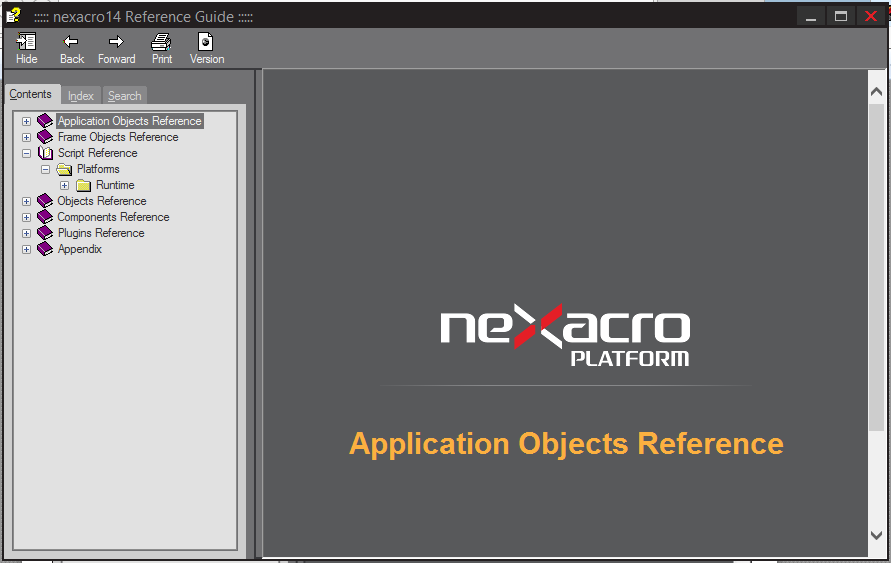Image resolution: width=891 pixels, height=563 pixels.
Task: Switch to the Index tab
Action: (81, 96)
